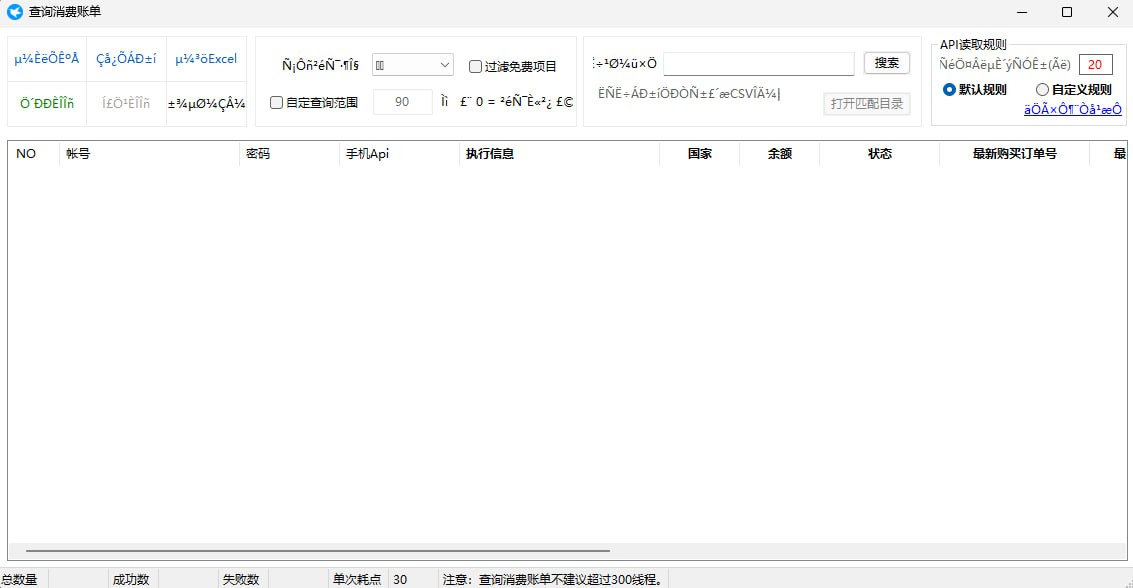Screen dimensions: 1133x588
Task: Click the horizontal scrollbar below the table
Action: click(318, 550)
